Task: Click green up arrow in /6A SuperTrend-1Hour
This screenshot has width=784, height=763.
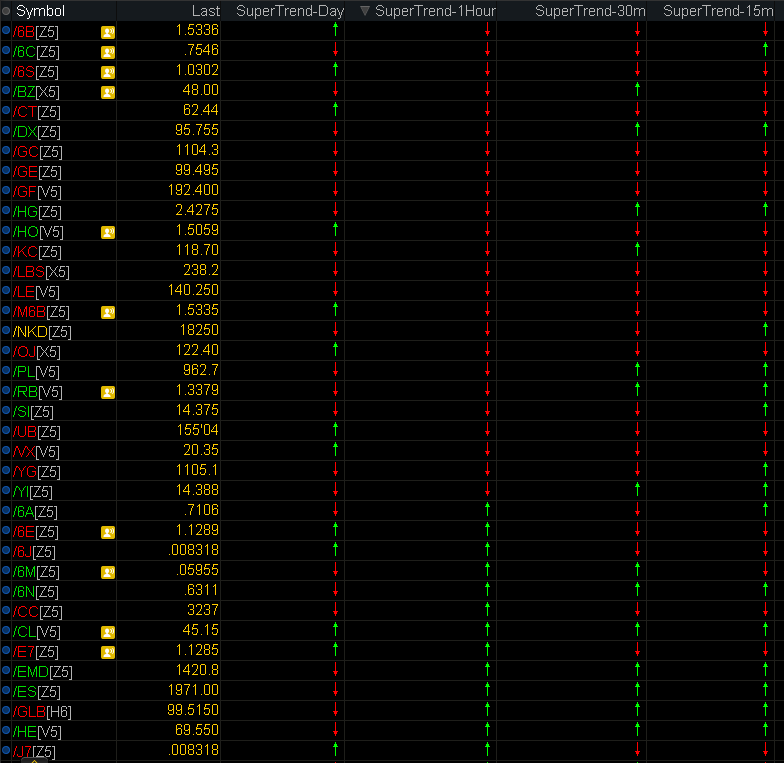Action: point(488,510)
